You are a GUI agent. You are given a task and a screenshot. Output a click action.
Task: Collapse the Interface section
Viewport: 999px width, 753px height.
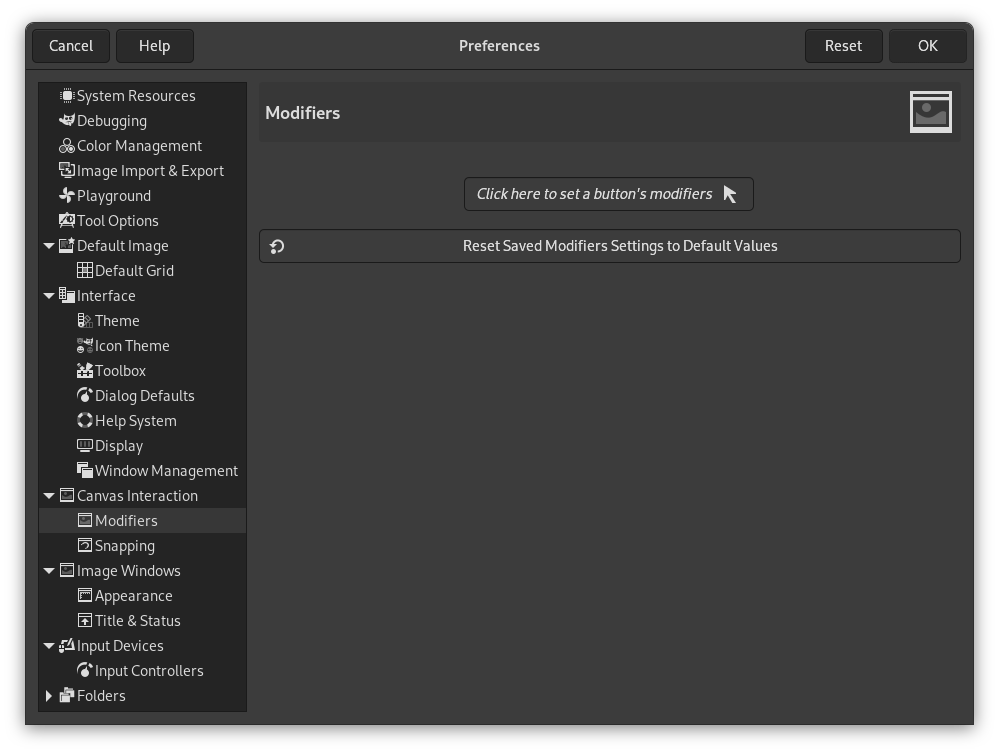[x=49, y=295]
